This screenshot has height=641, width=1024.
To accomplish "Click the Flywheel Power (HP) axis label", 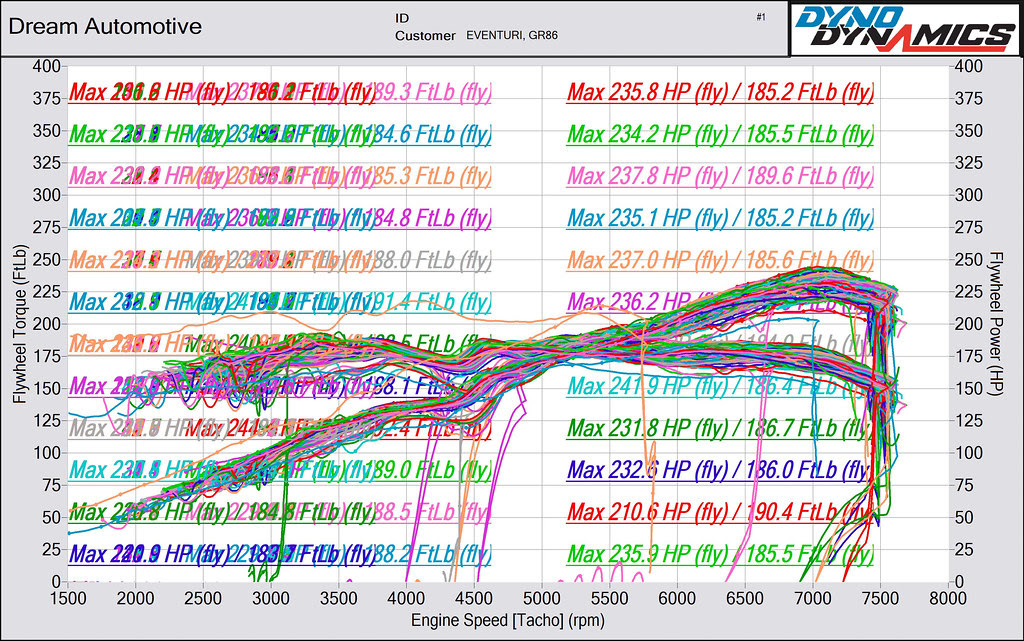I will click(995, 324).
